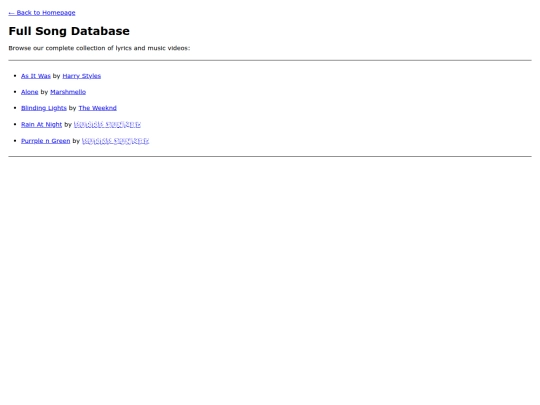The width and height of the screenshot is (540, 405).
Task: View artist Marshmello
Action: (x=68, y=92)
